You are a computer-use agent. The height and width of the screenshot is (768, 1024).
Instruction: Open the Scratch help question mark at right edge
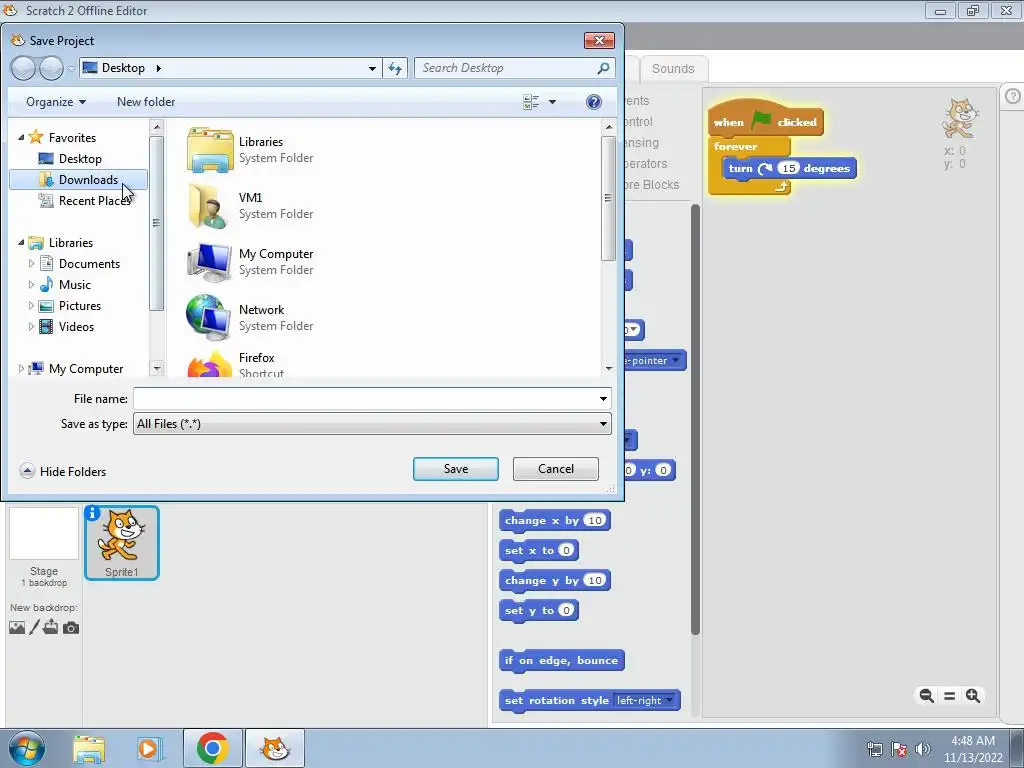coord(1013,97)
